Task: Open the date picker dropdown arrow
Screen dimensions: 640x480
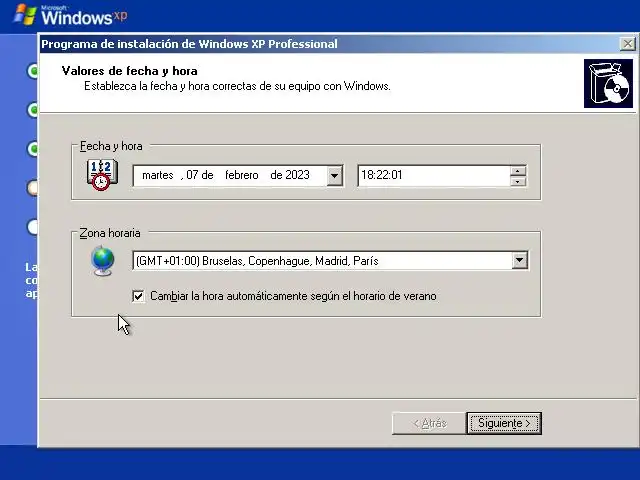Action: (x=334, y=176)
